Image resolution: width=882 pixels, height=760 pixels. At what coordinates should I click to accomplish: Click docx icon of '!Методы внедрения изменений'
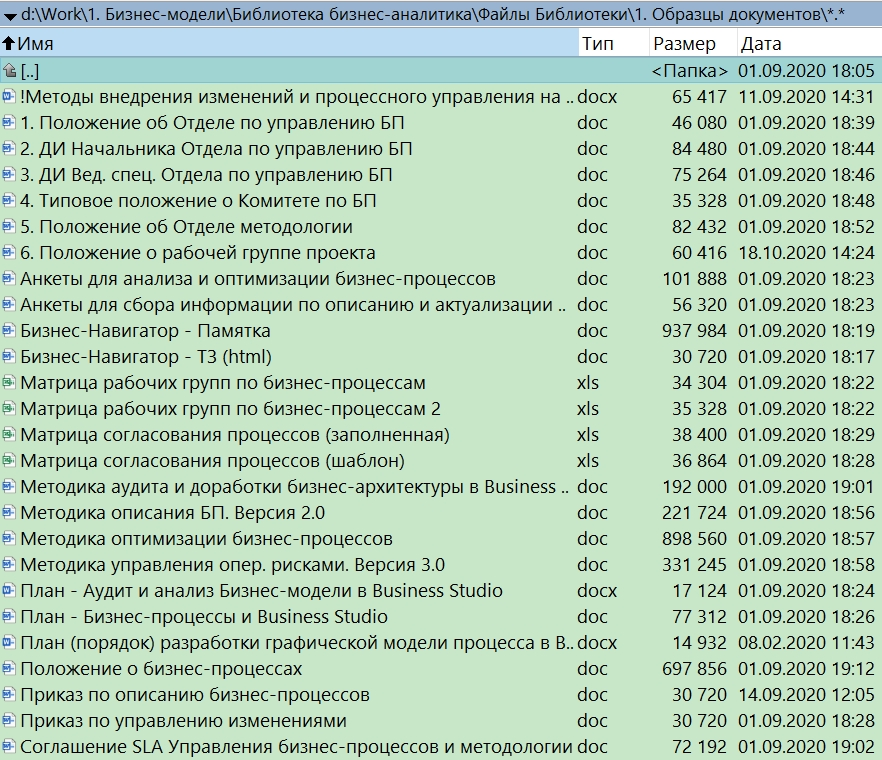point(8,96)
